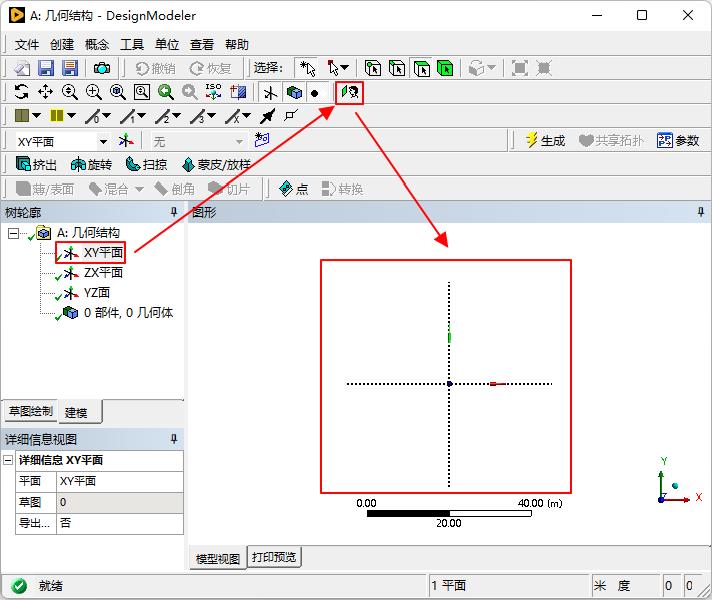Toggle display points black dot icon
712x600 pixels.
(x=315, y=92)
